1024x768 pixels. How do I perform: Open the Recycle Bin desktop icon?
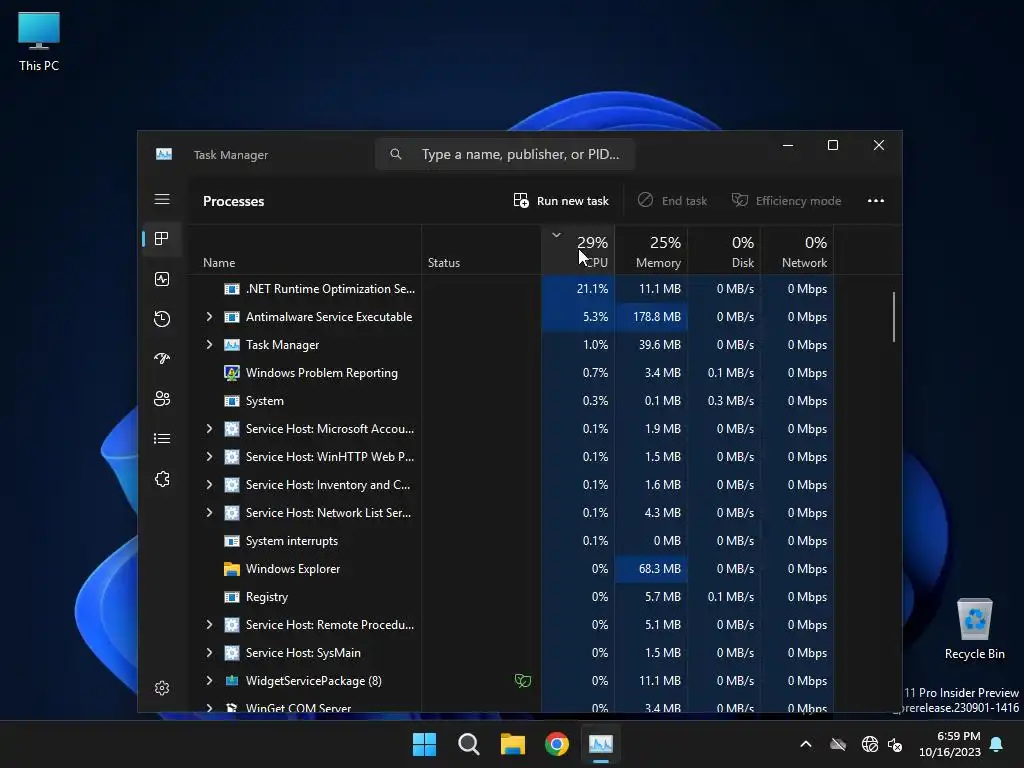click(974, 630)
